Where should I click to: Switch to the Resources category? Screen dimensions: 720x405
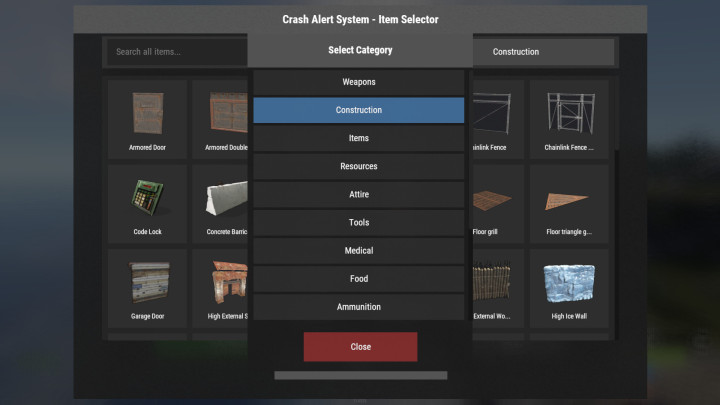[359, 166]
